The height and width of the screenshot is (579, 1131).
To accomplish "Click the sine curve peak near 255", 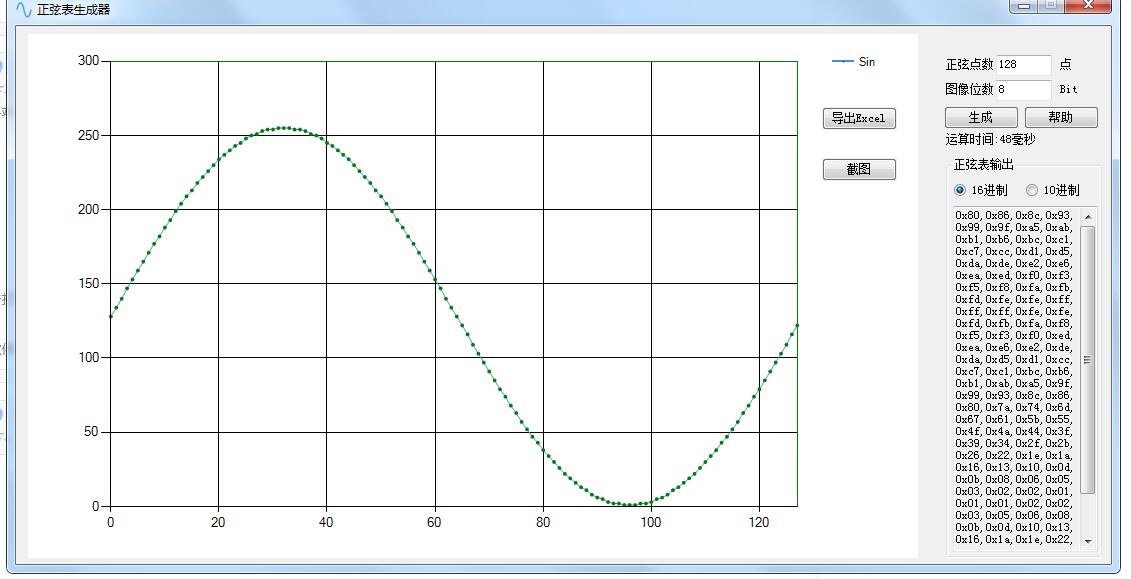I will pos(283,128).
